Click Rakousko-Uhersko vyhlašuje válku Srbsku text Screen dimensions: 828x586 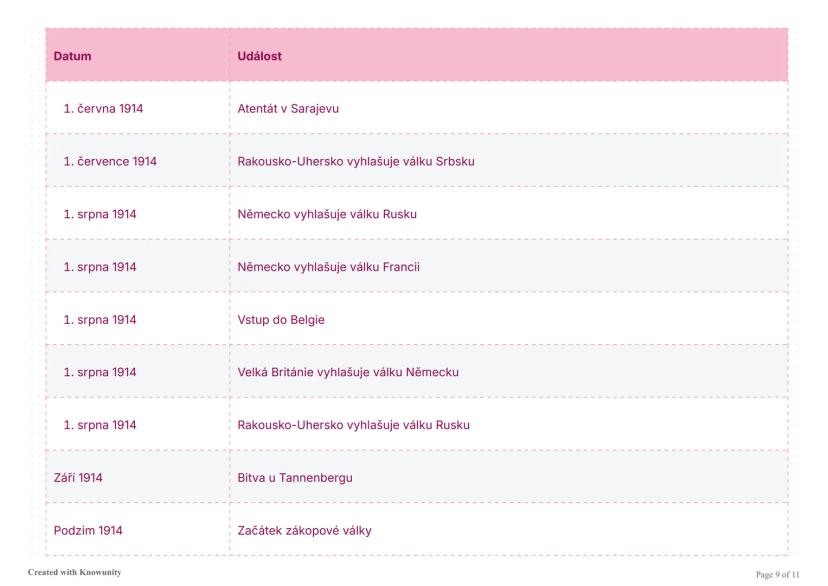coord(355,161)
